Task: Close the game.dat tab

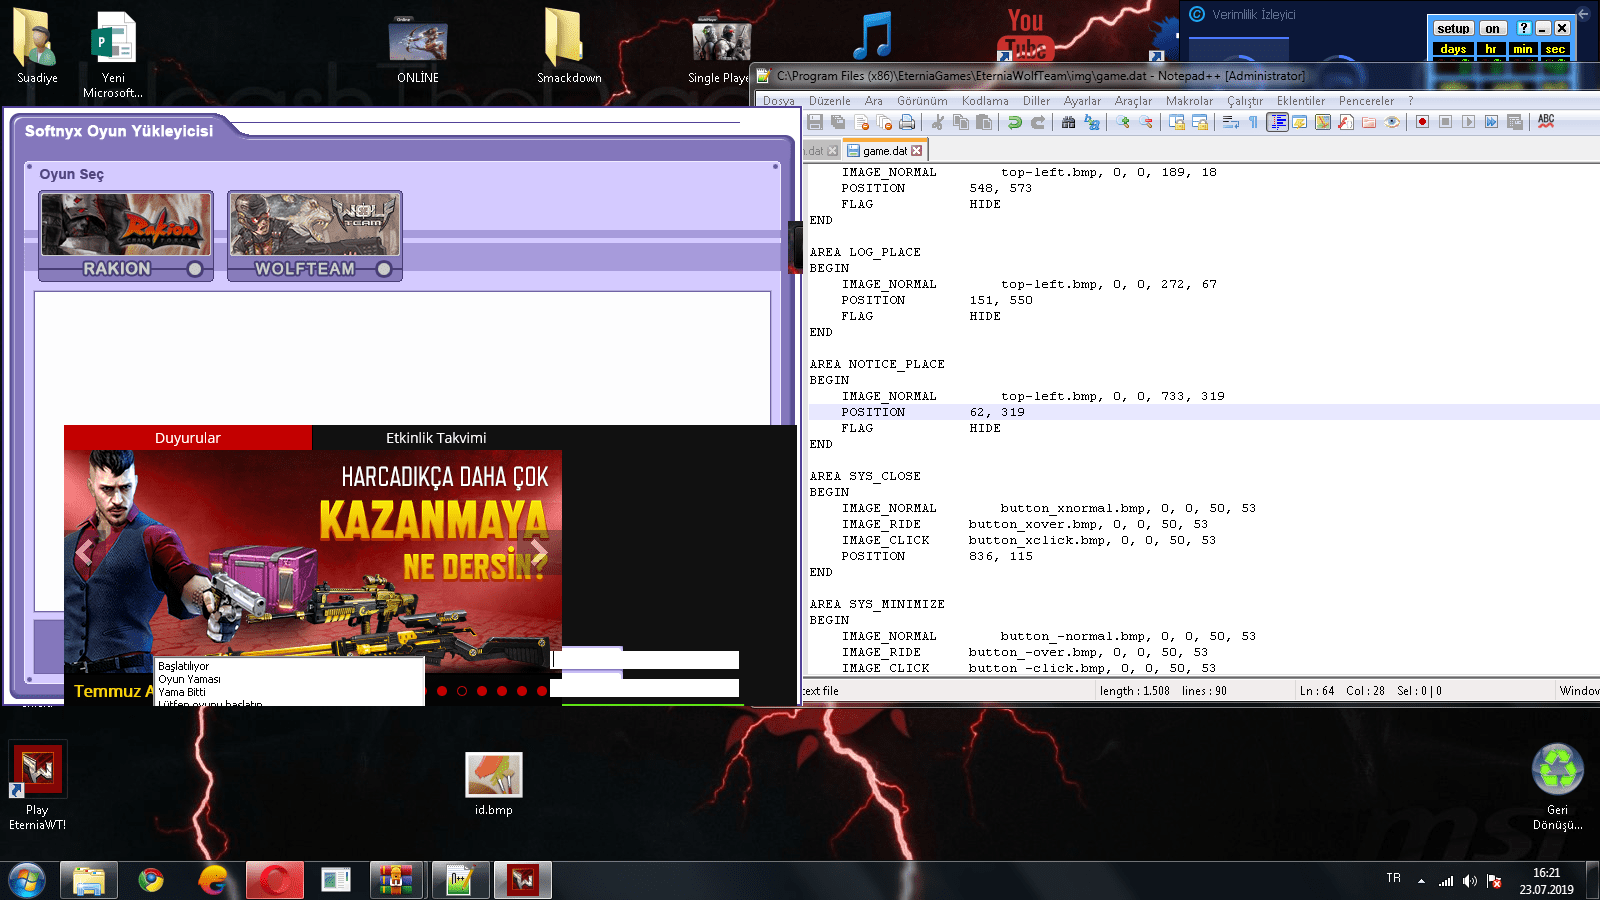Action: click(x=917, y=151)
